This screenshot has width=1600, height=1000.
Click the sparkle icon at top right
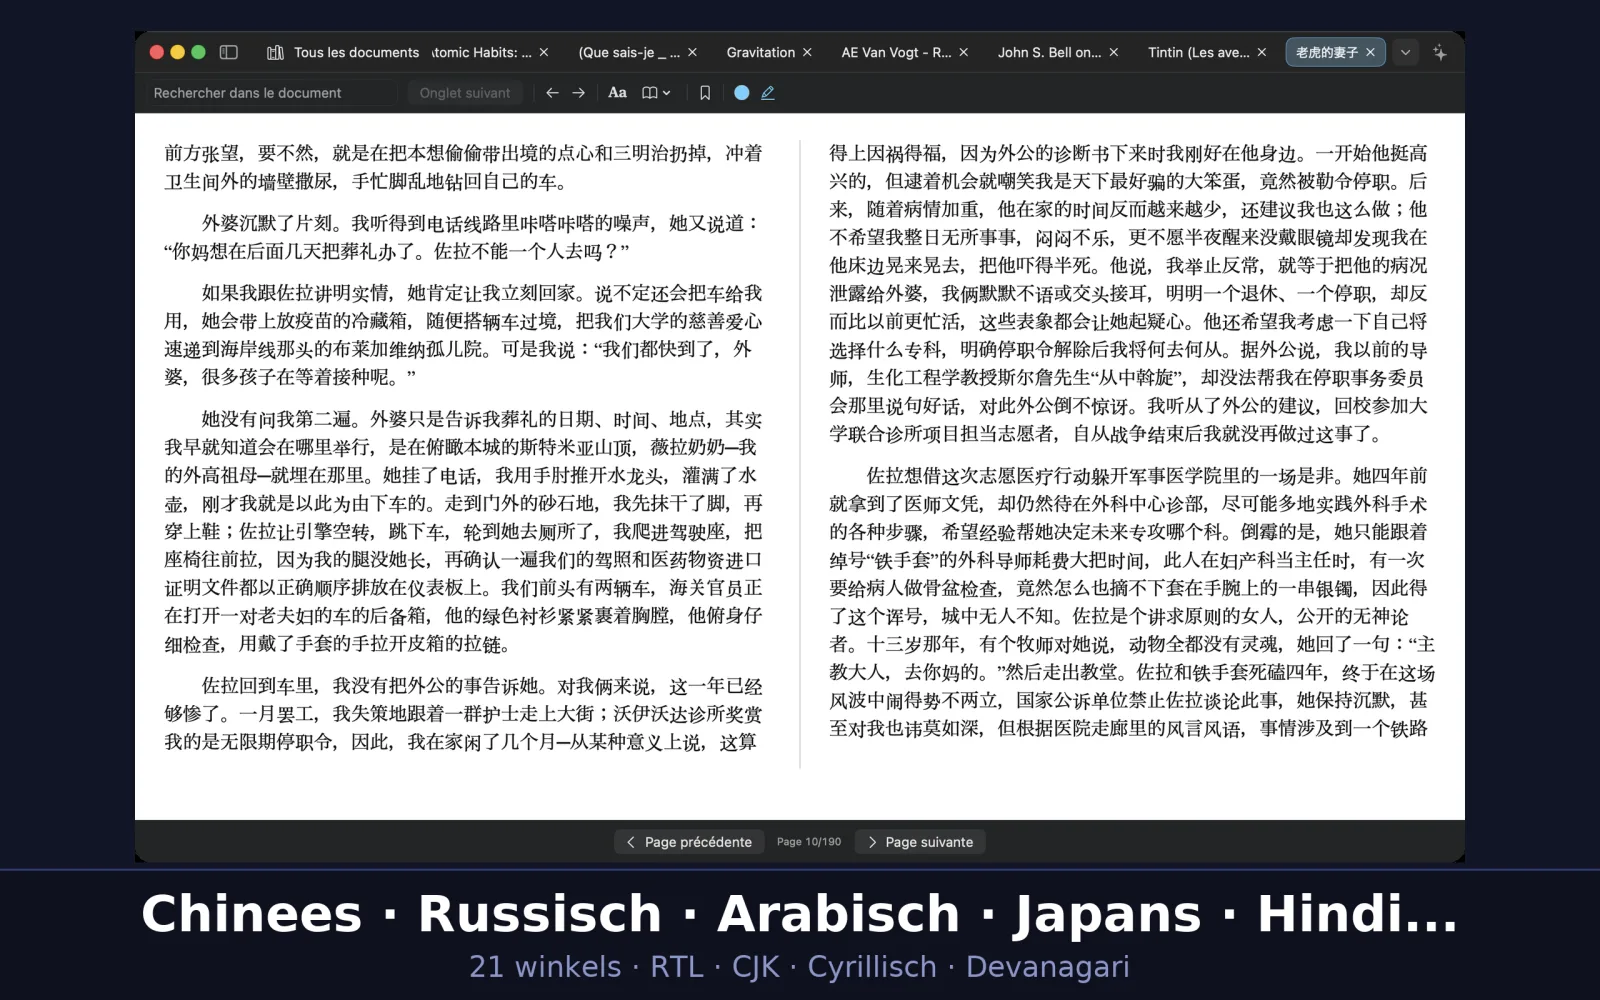1439,52
